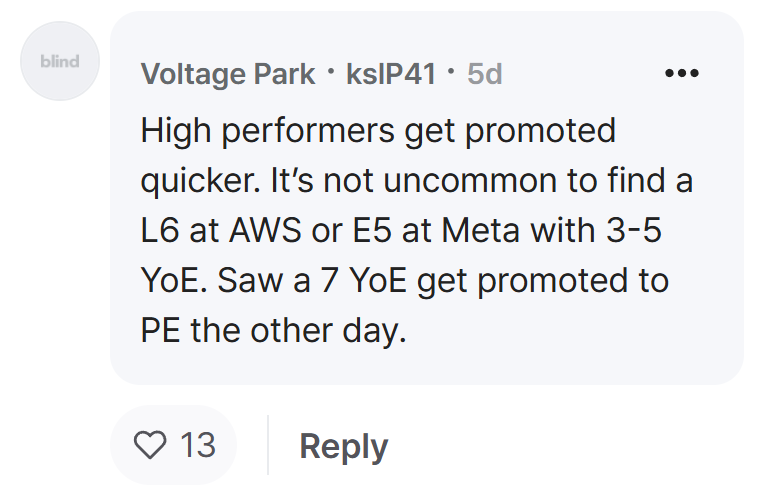Viewport: 765px width, 496px height.
Task: Click the blind avatar logo
Action: [x=60, y=61]
